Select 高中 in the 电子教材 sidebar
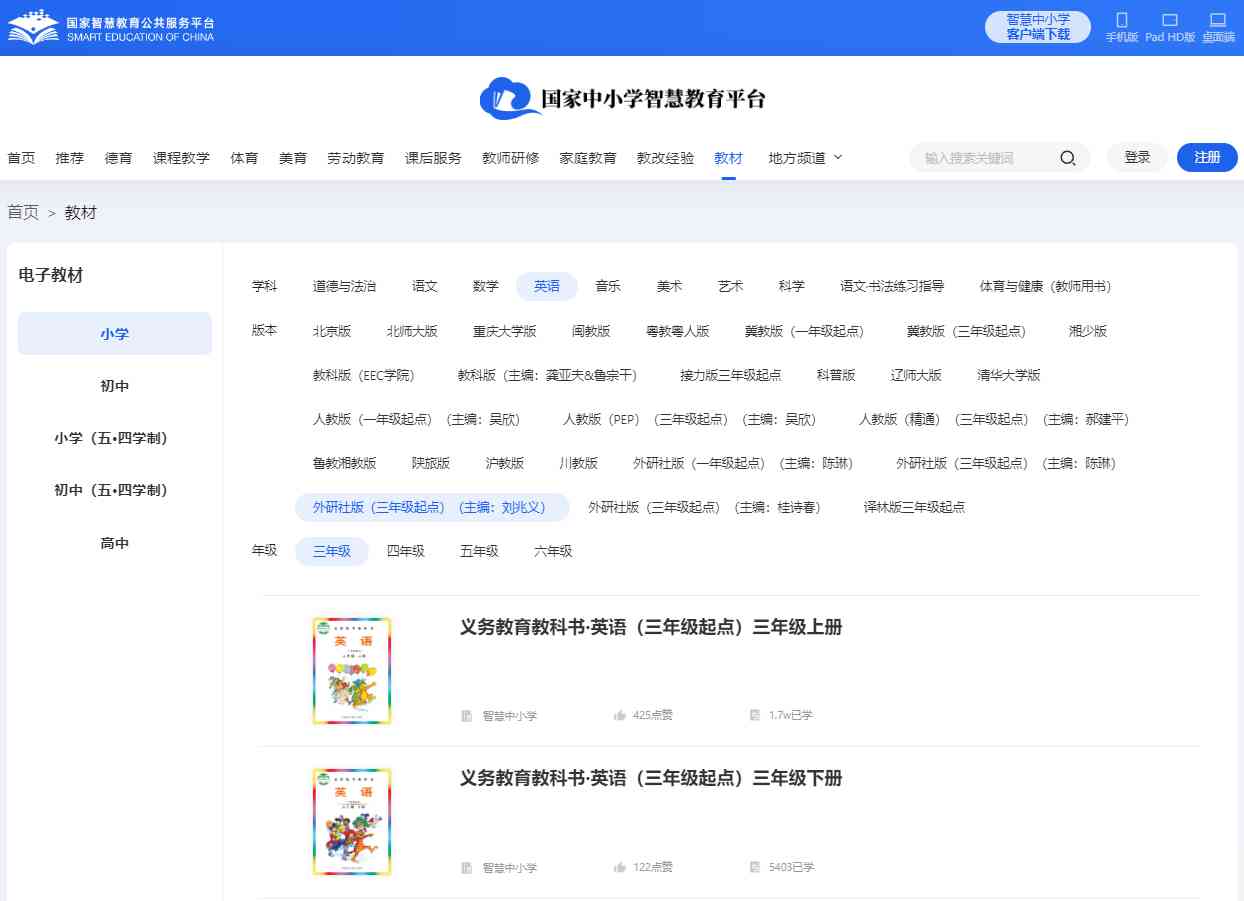 (115, 543)
